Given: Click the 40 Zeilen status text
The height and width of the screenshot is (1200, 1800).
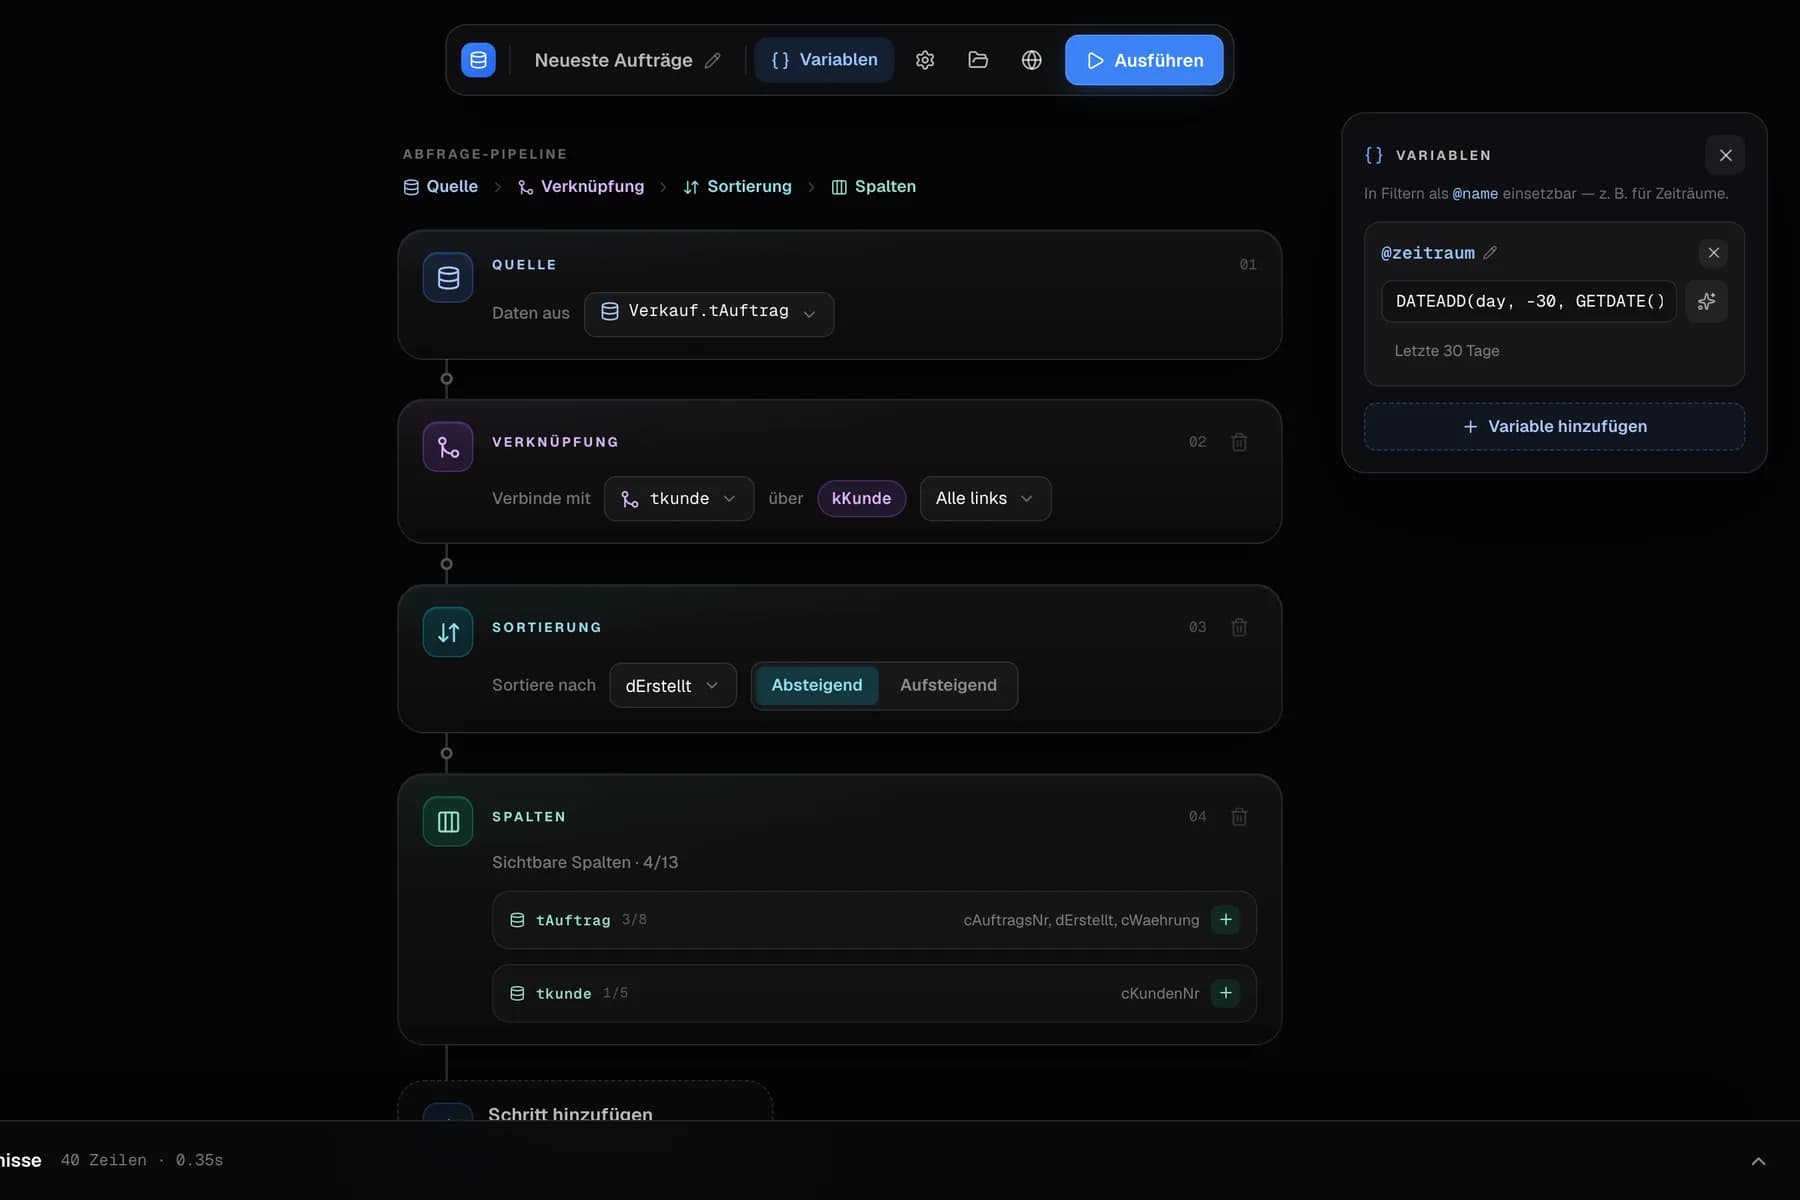Looking at the screenshot, I should pos(103,1160).
